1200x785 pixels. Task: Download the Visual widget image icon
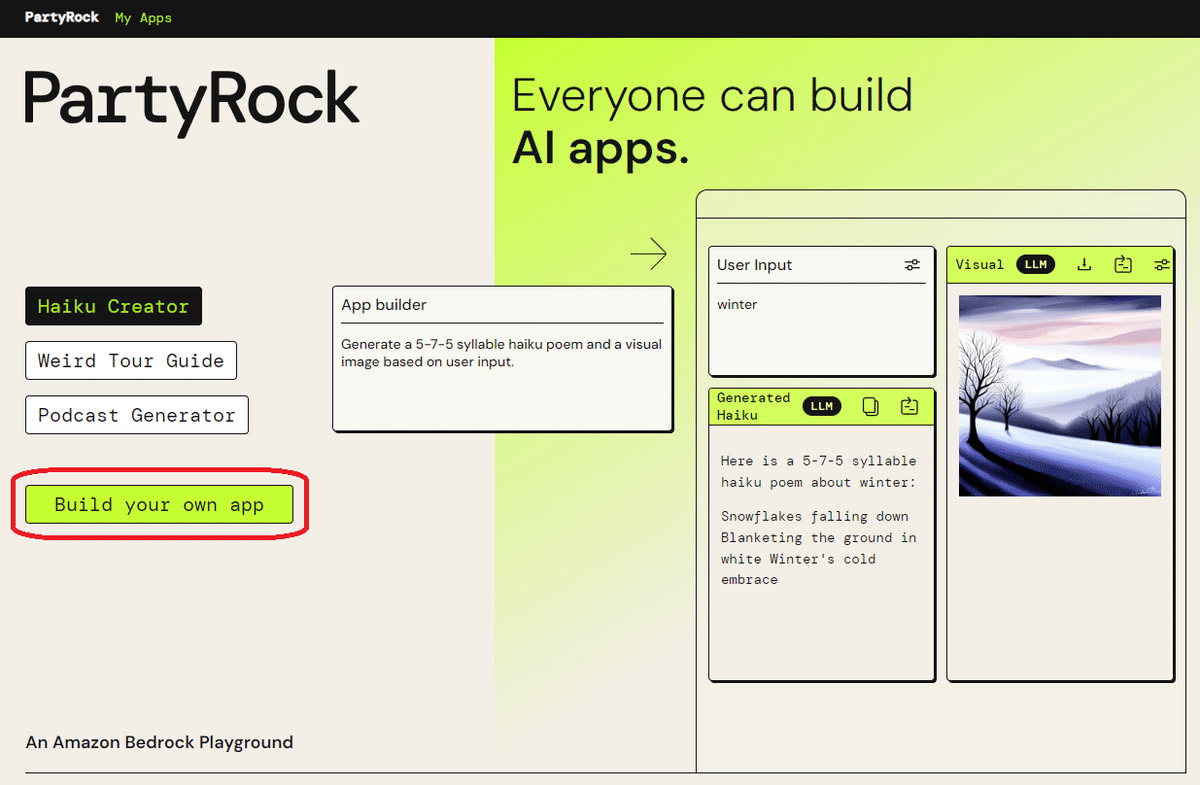click(x=1084, y=264)
